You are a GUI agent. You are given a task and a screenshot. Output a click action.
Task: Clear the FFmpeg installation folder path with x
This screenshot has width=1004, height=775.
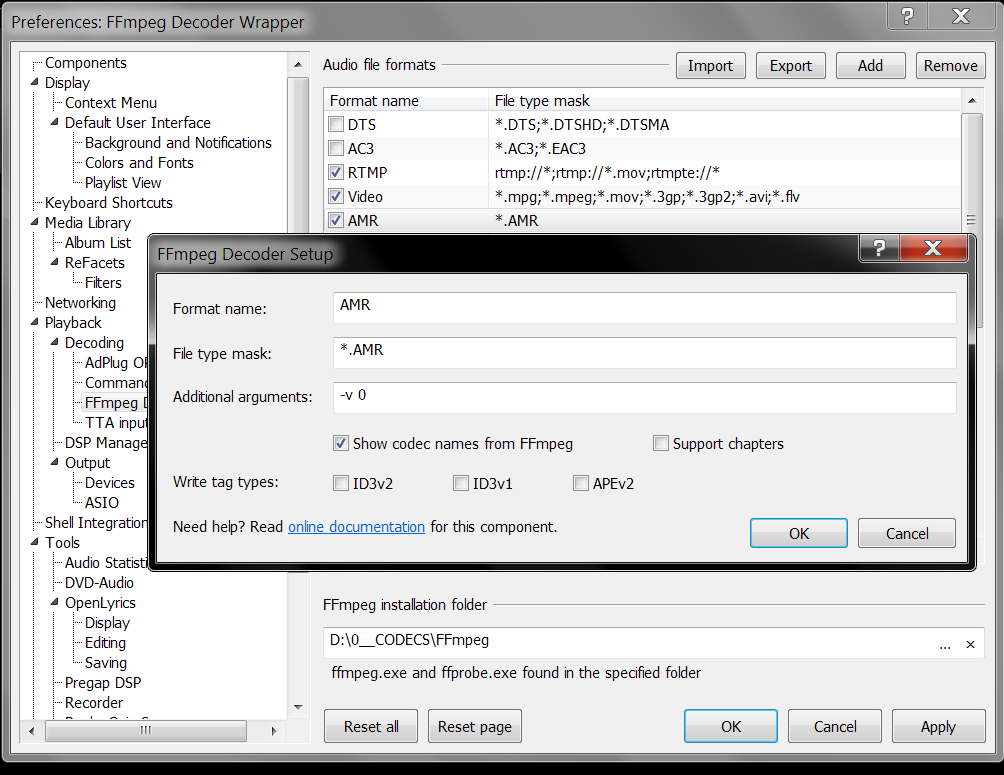pyautogui.click(x=970, y=645)
